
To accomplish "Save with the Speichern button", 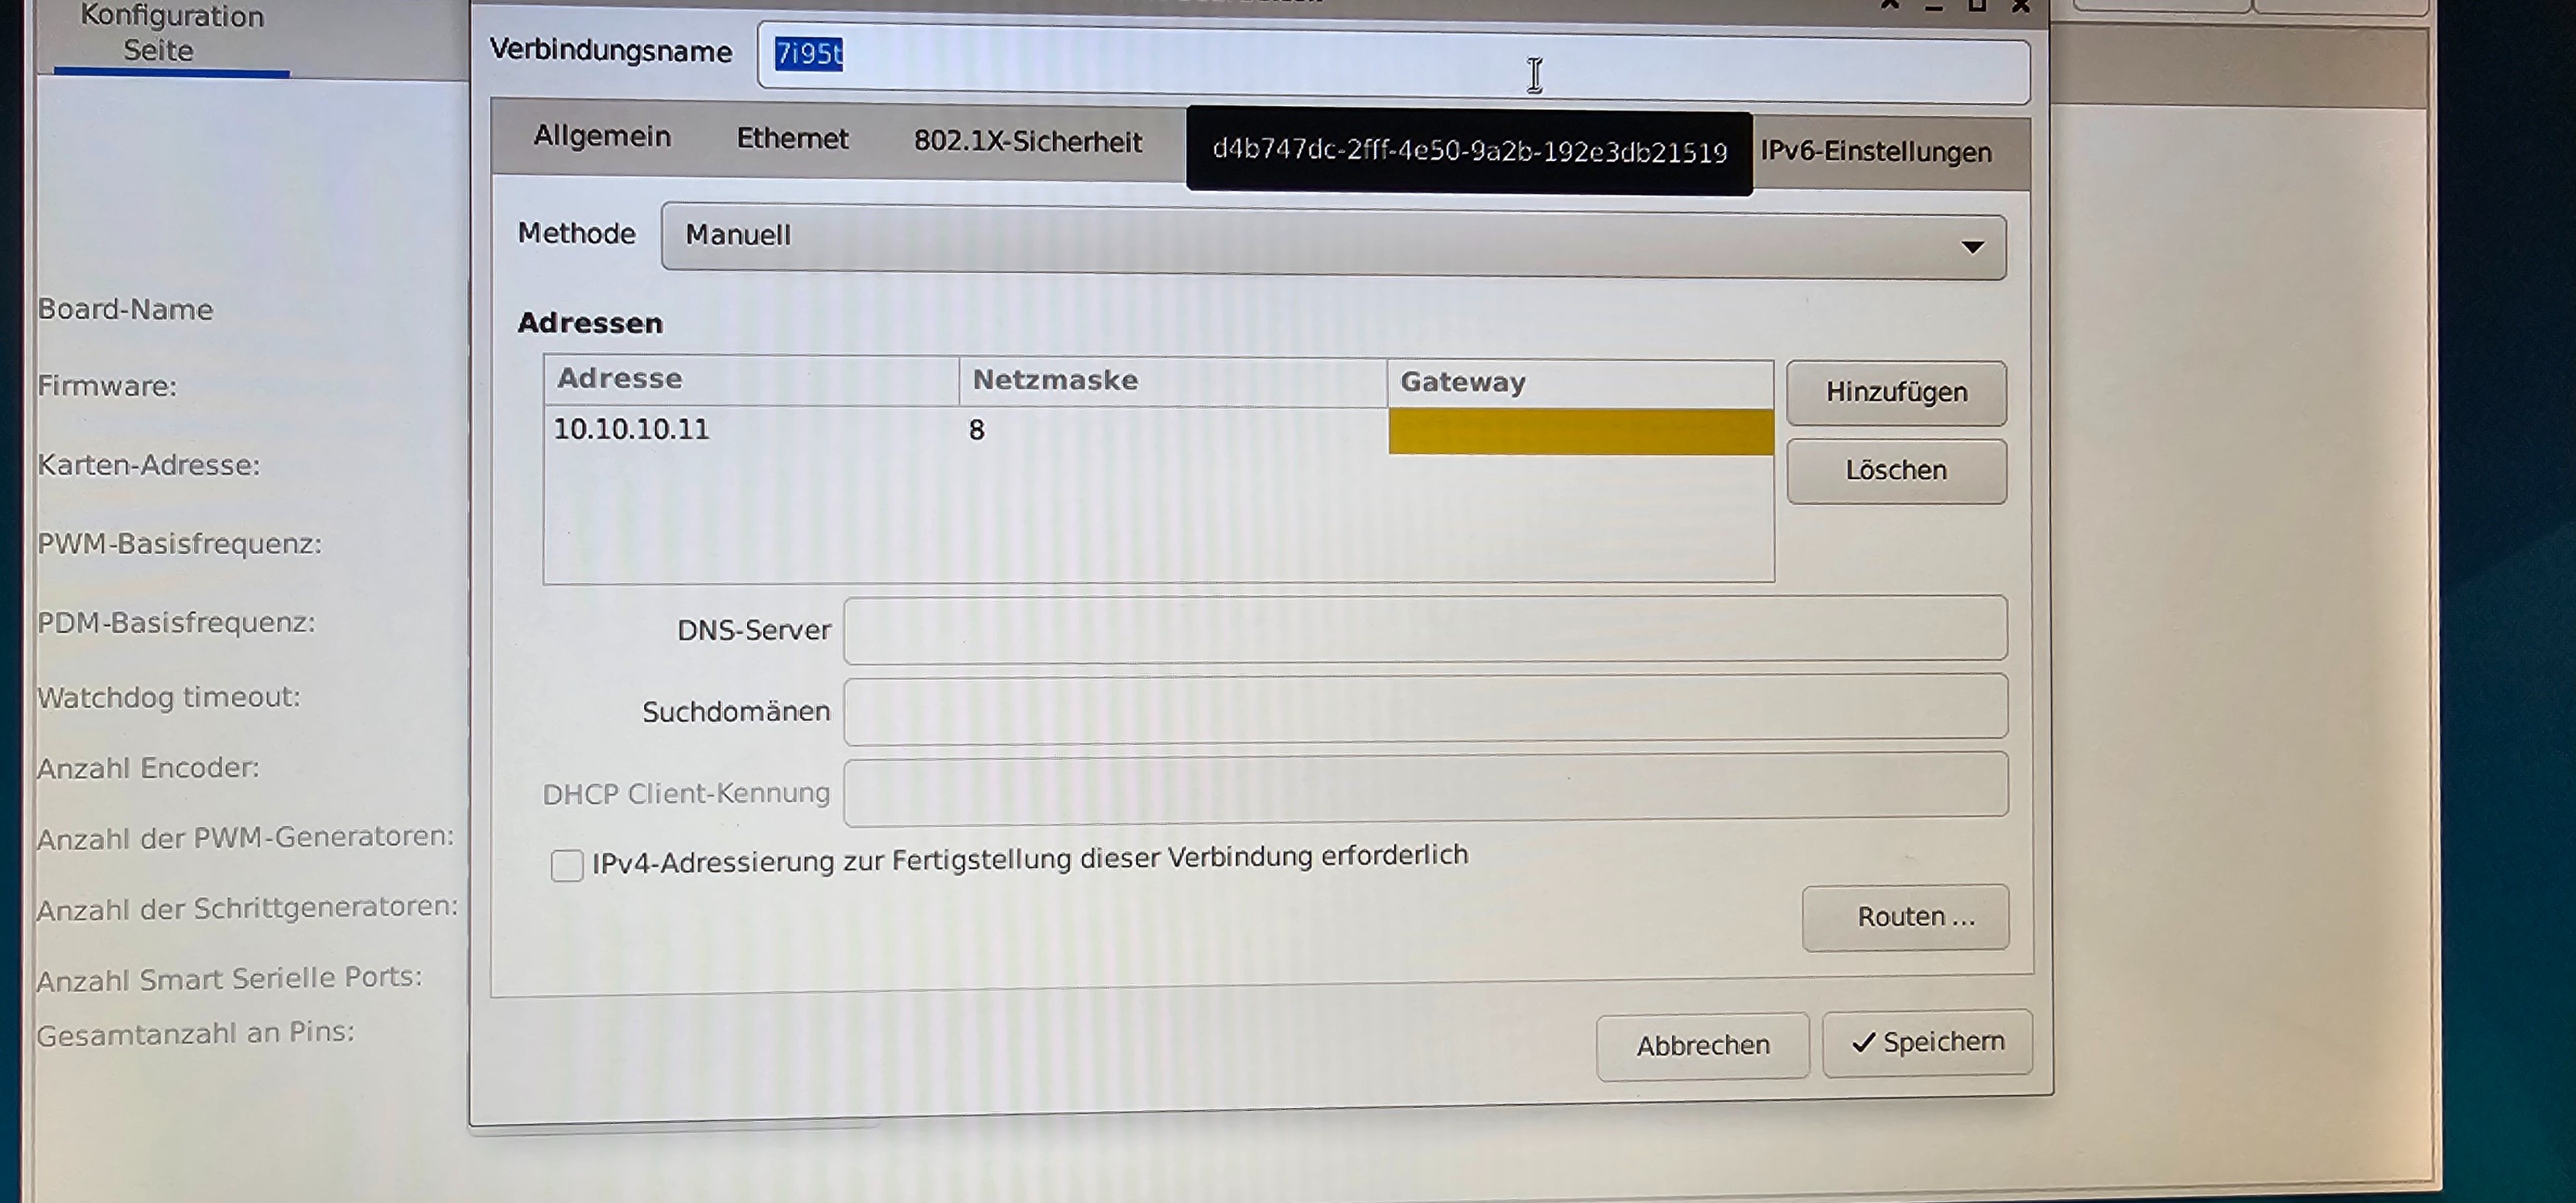I will point(1927,1042).
